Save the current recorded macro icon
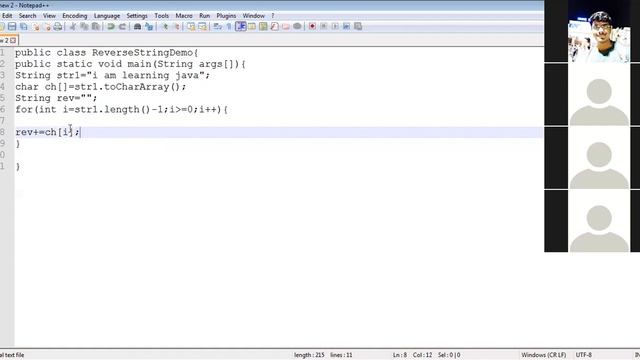The image size is (640, 360). point(358,27)
